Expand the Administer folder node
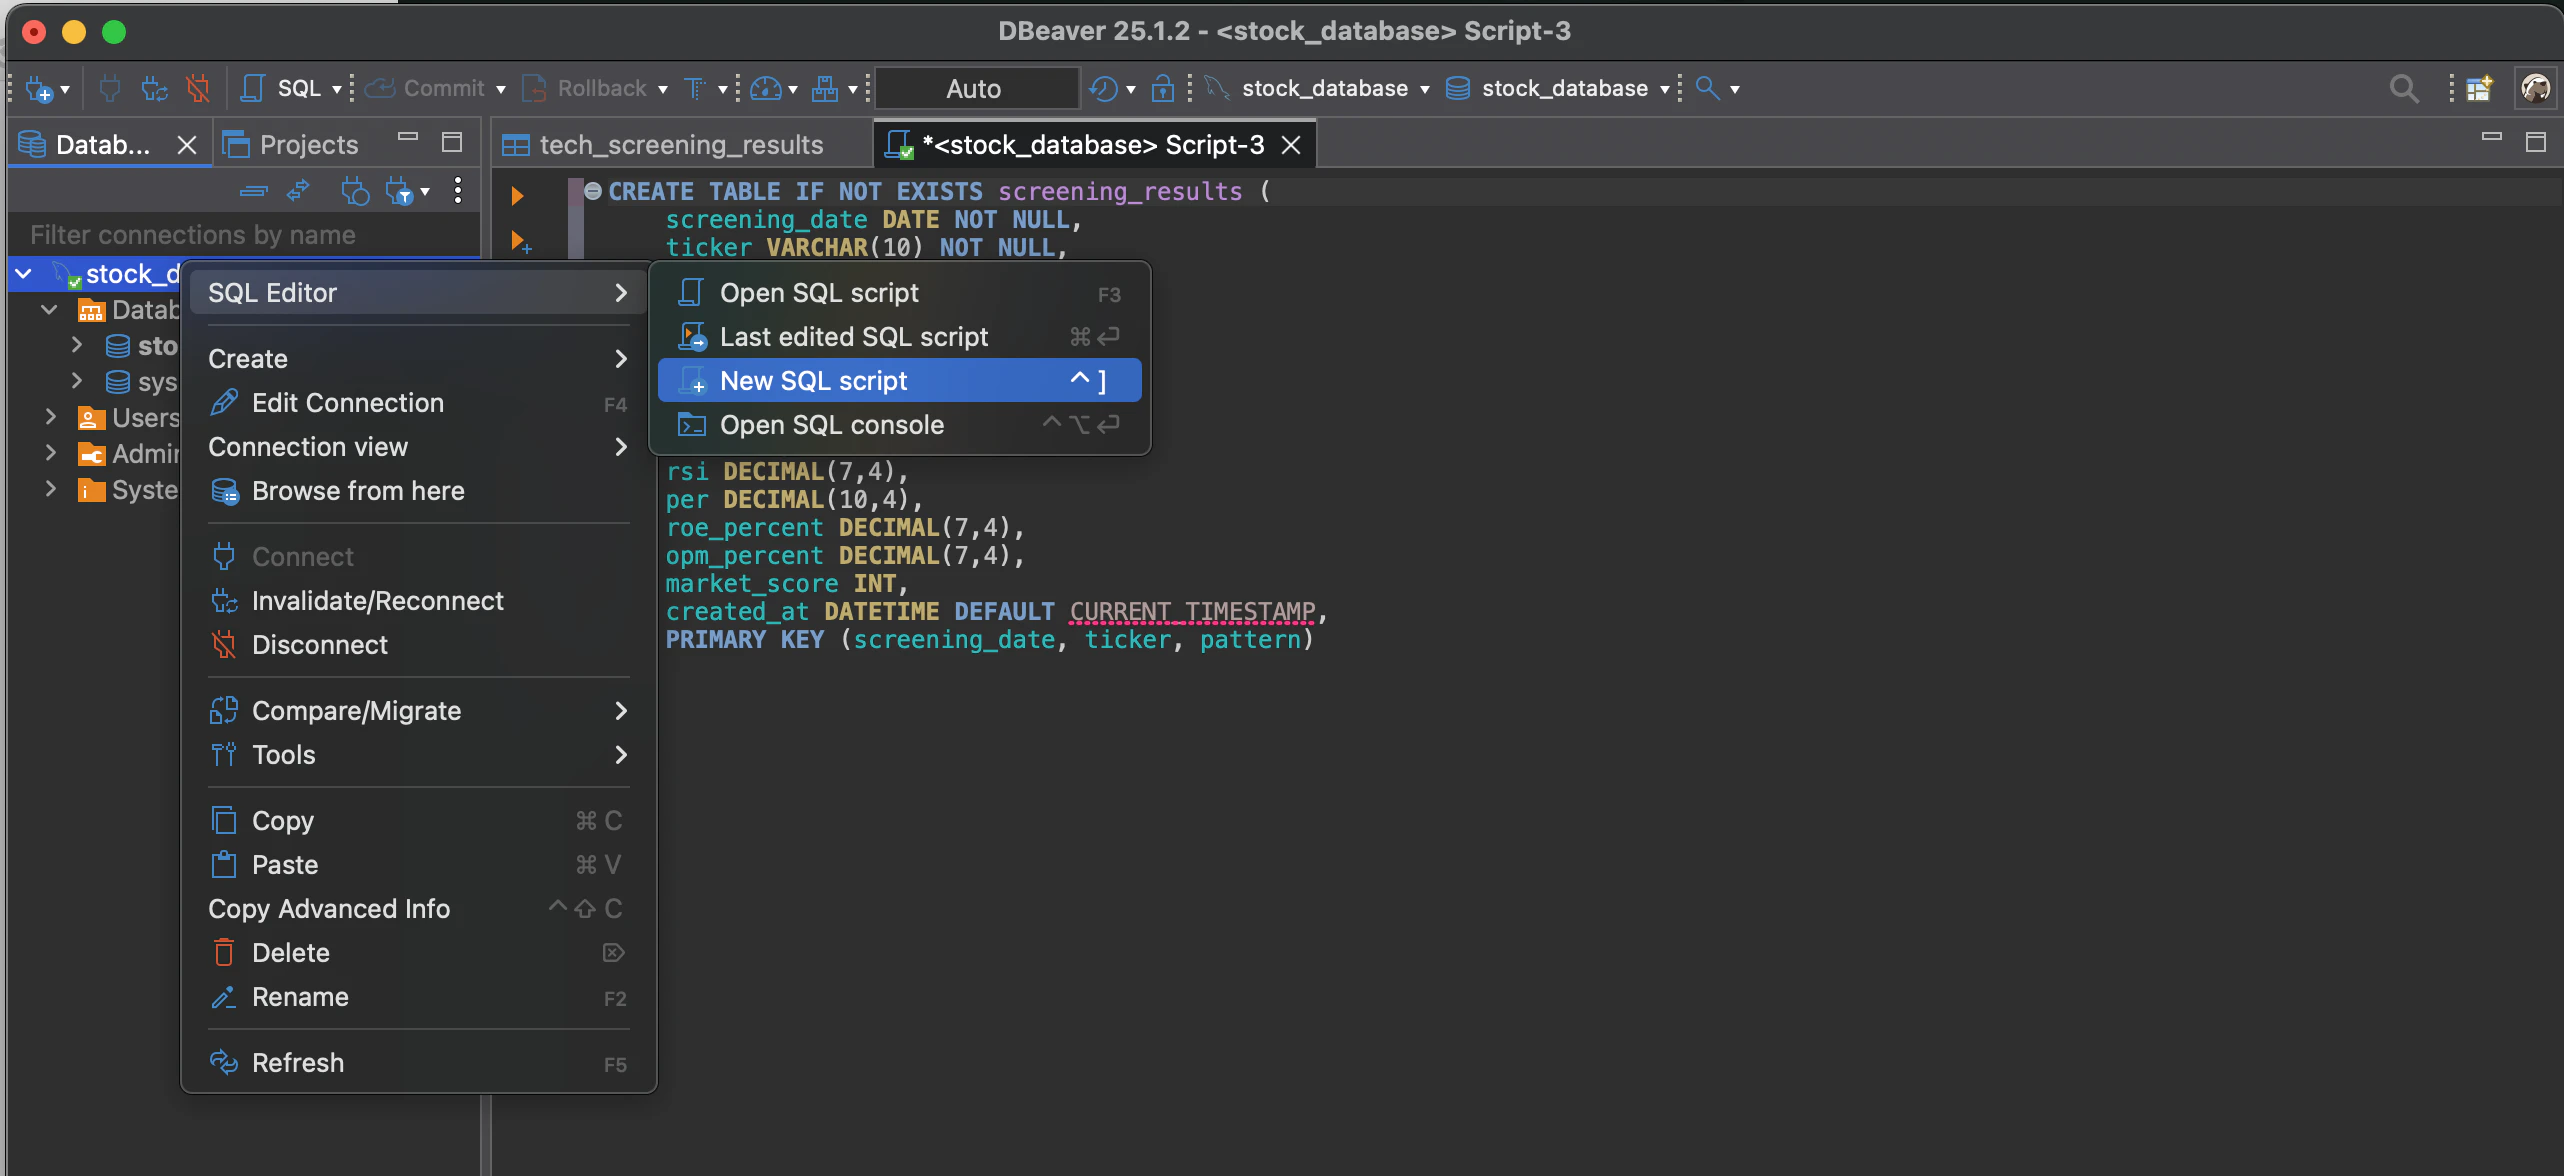This screenshot has width=2564, height=1176. [50, 453]
